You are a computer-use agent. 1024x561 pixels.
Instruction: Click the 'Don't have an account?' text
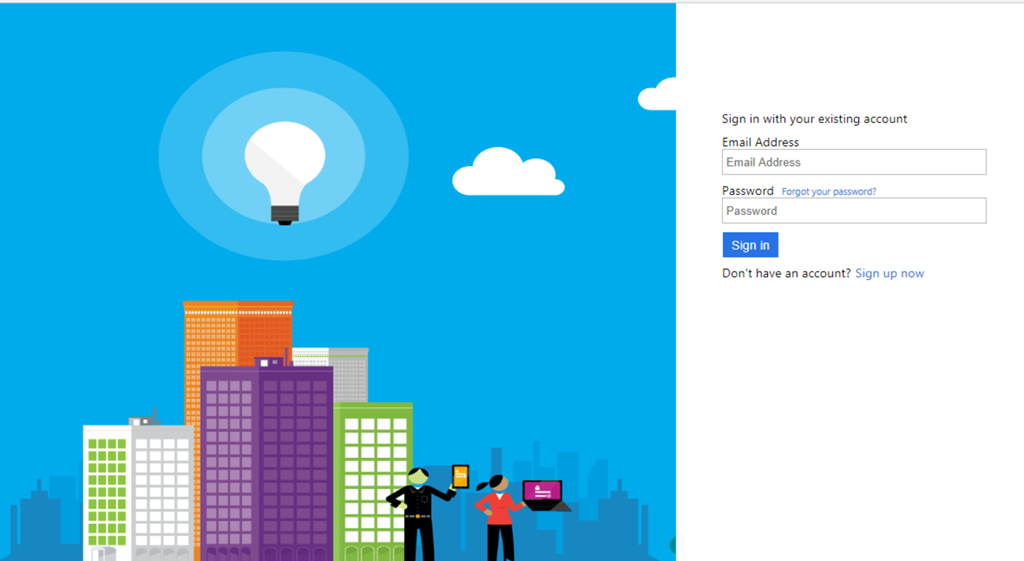coord(786,273)
